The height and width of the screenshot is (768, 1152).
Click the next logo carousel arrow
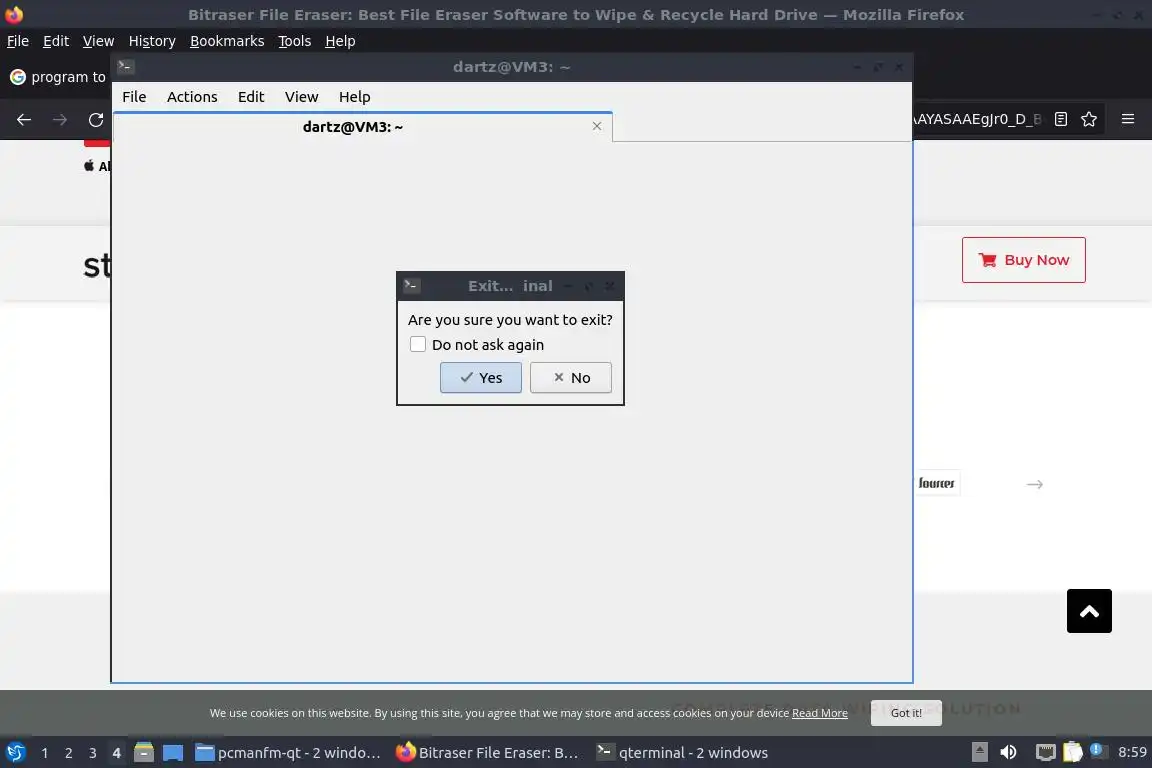pos(1034,484)
